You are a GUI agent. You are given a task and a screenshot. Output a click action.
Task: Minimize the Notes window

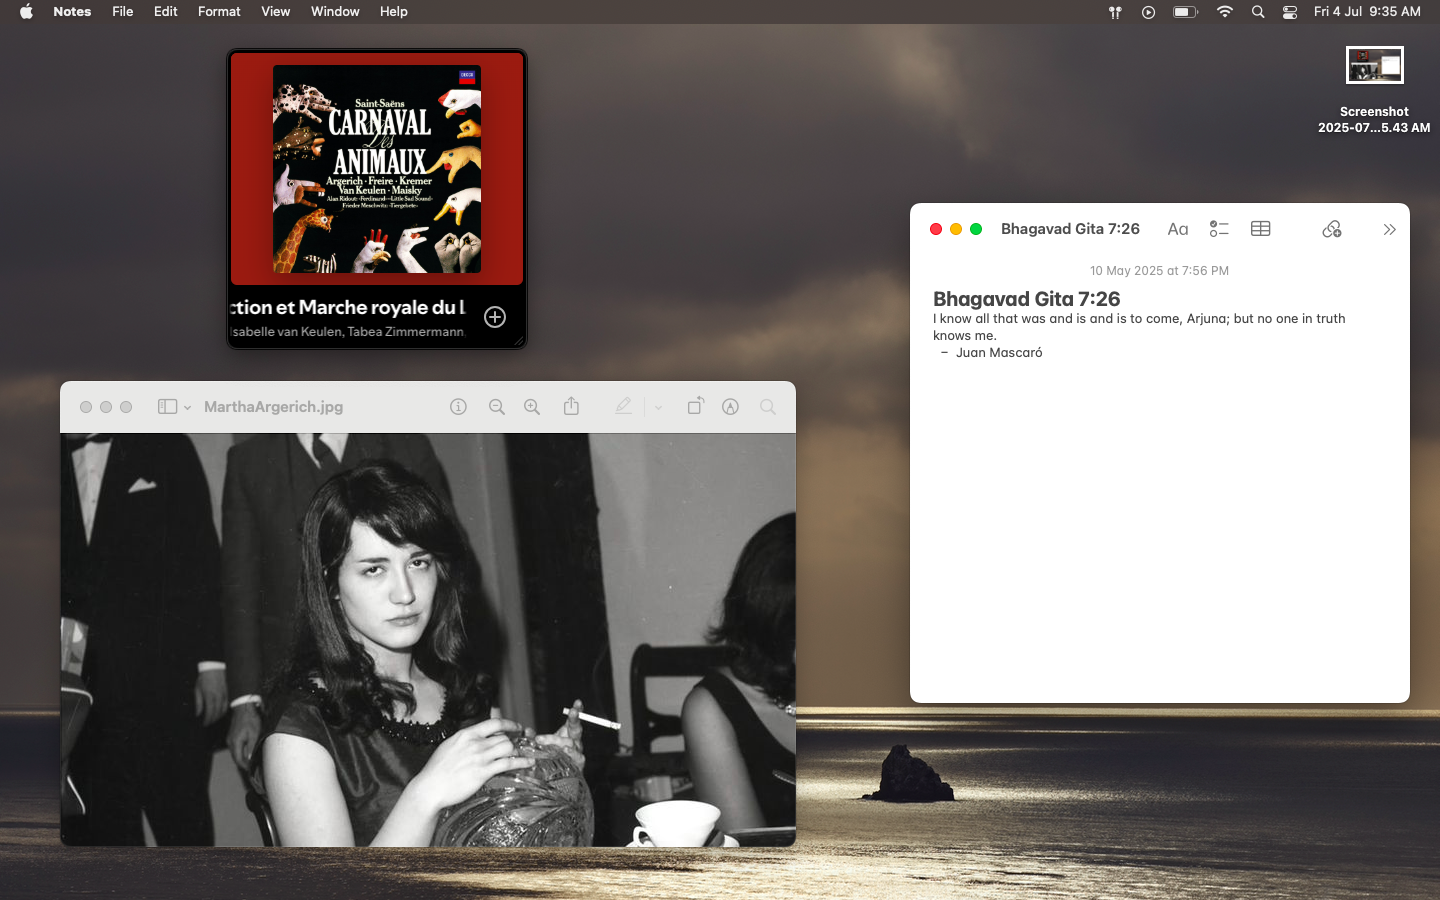point(956,229)
